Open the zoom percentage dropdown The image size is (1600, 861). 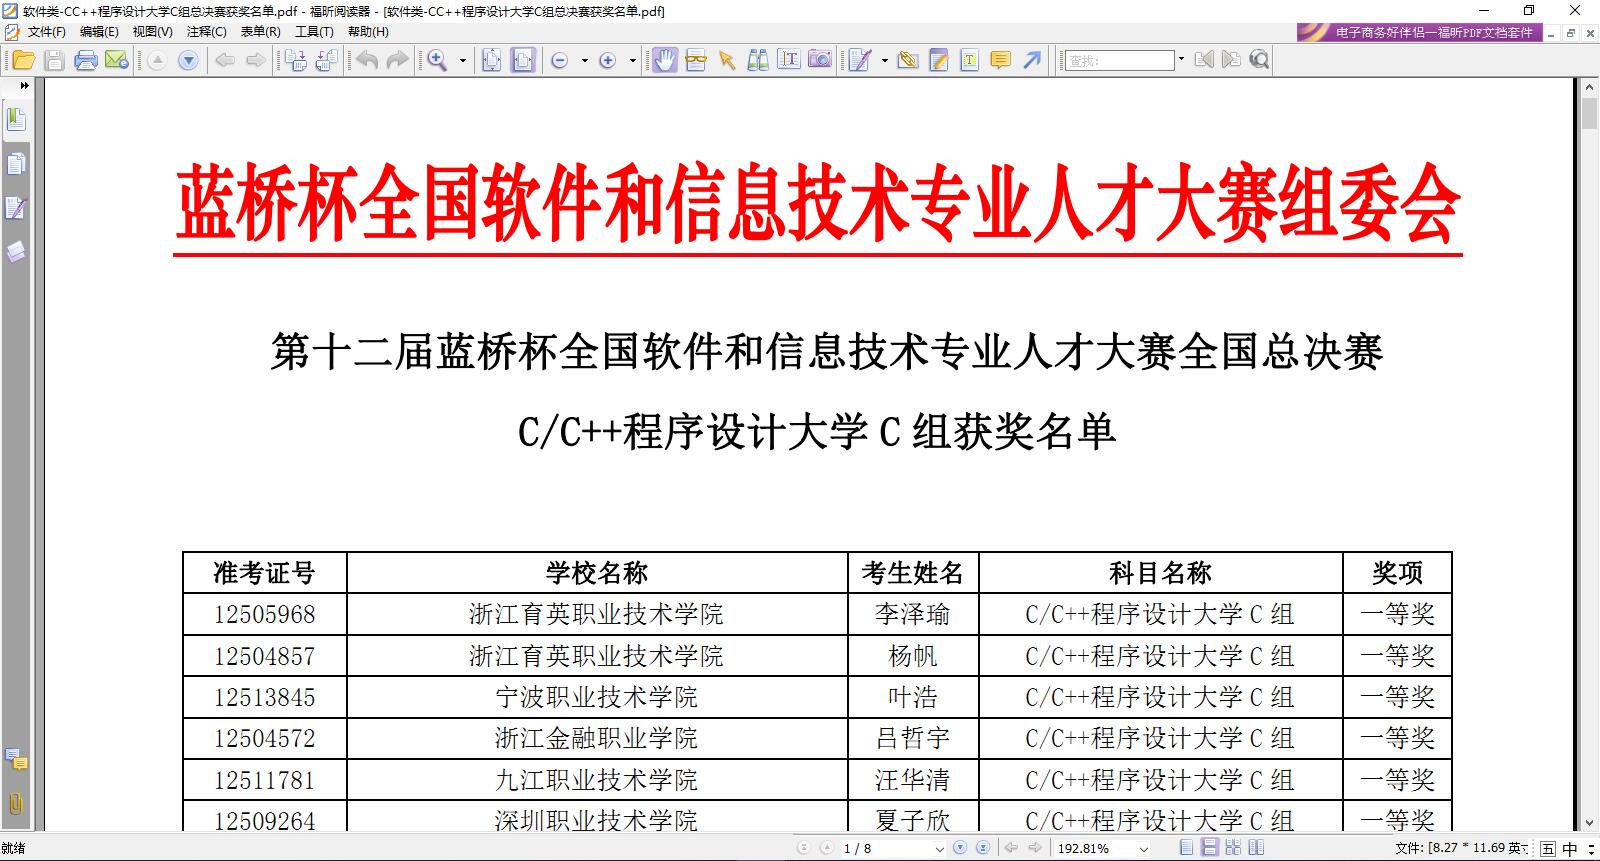point(1144,849)
